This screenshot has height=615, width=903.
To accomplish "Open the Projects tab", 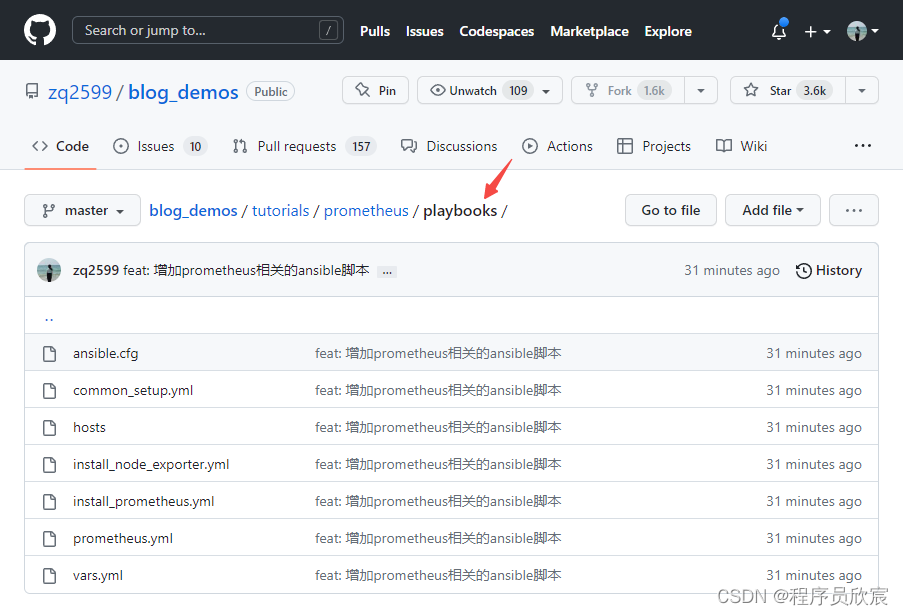I will [654, 146].
